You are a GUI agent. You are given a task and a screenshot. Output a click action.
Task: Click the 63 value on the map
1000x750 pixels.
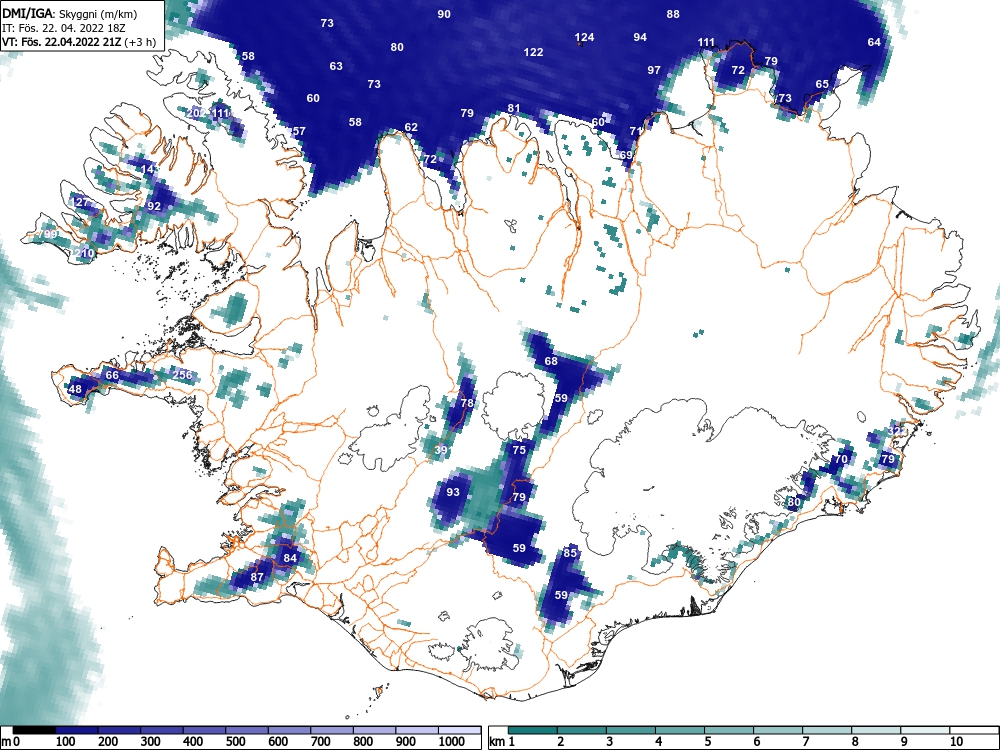336,66
